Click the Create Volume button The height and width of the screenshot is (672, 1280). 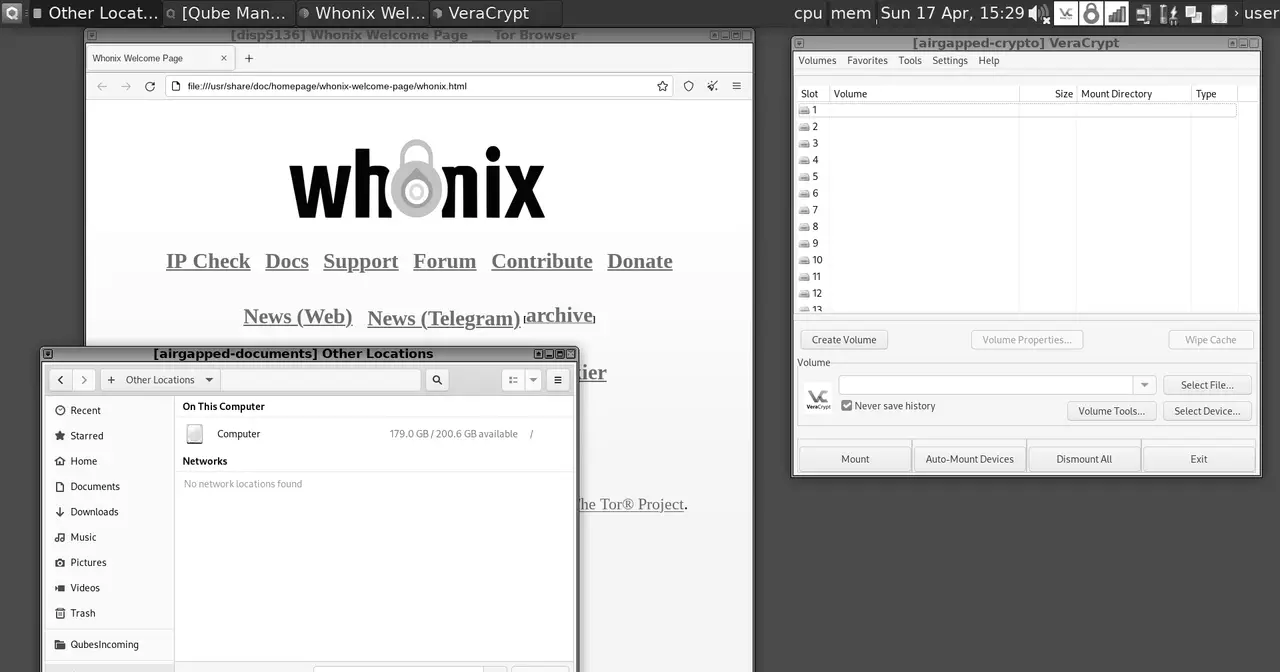[x=844, y=340]
